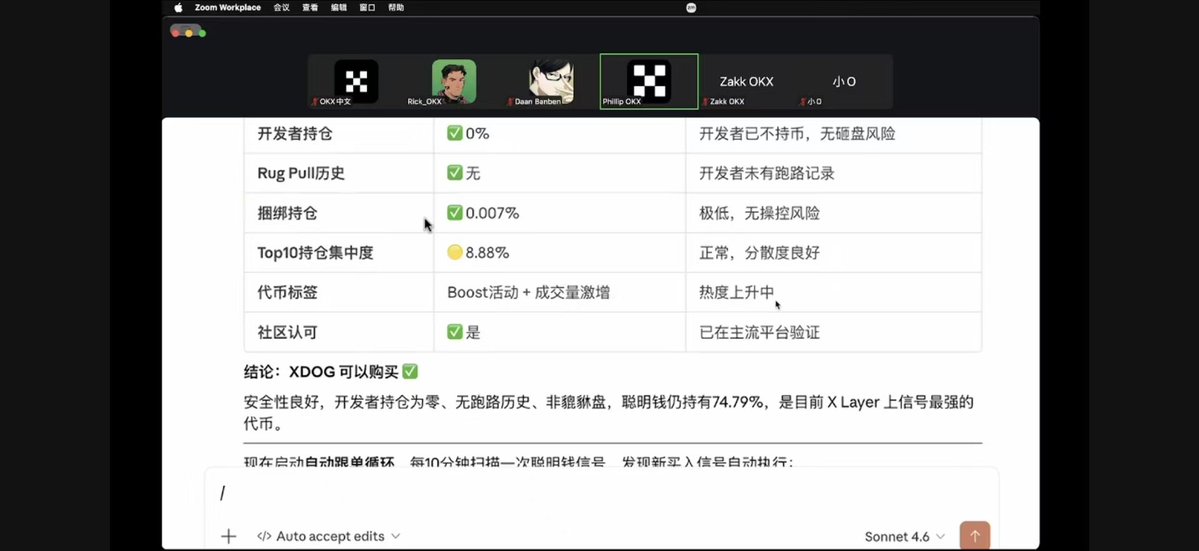Click 热度上升中 text
This screenshot has height=551, width=1199.
(x=737, y=293)
